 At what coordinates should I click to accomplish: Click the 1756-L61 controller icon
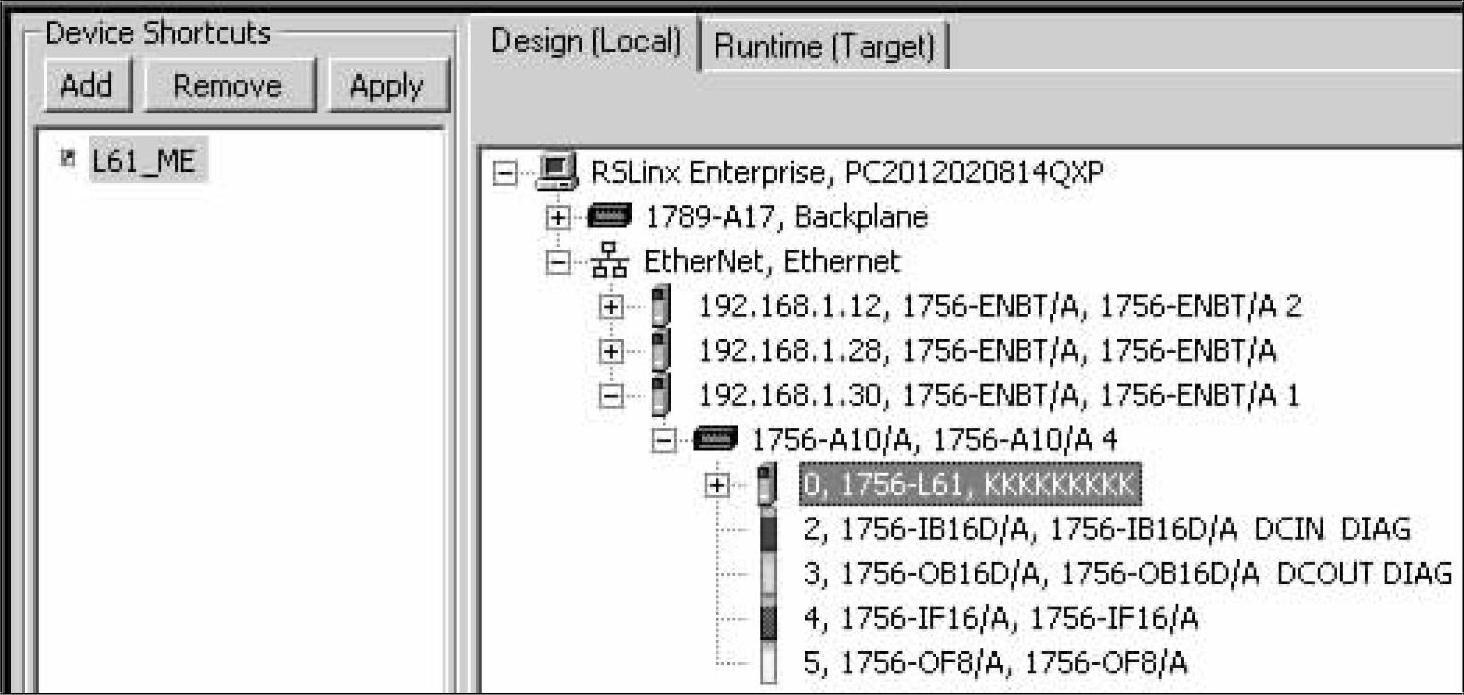pos(767,484)
